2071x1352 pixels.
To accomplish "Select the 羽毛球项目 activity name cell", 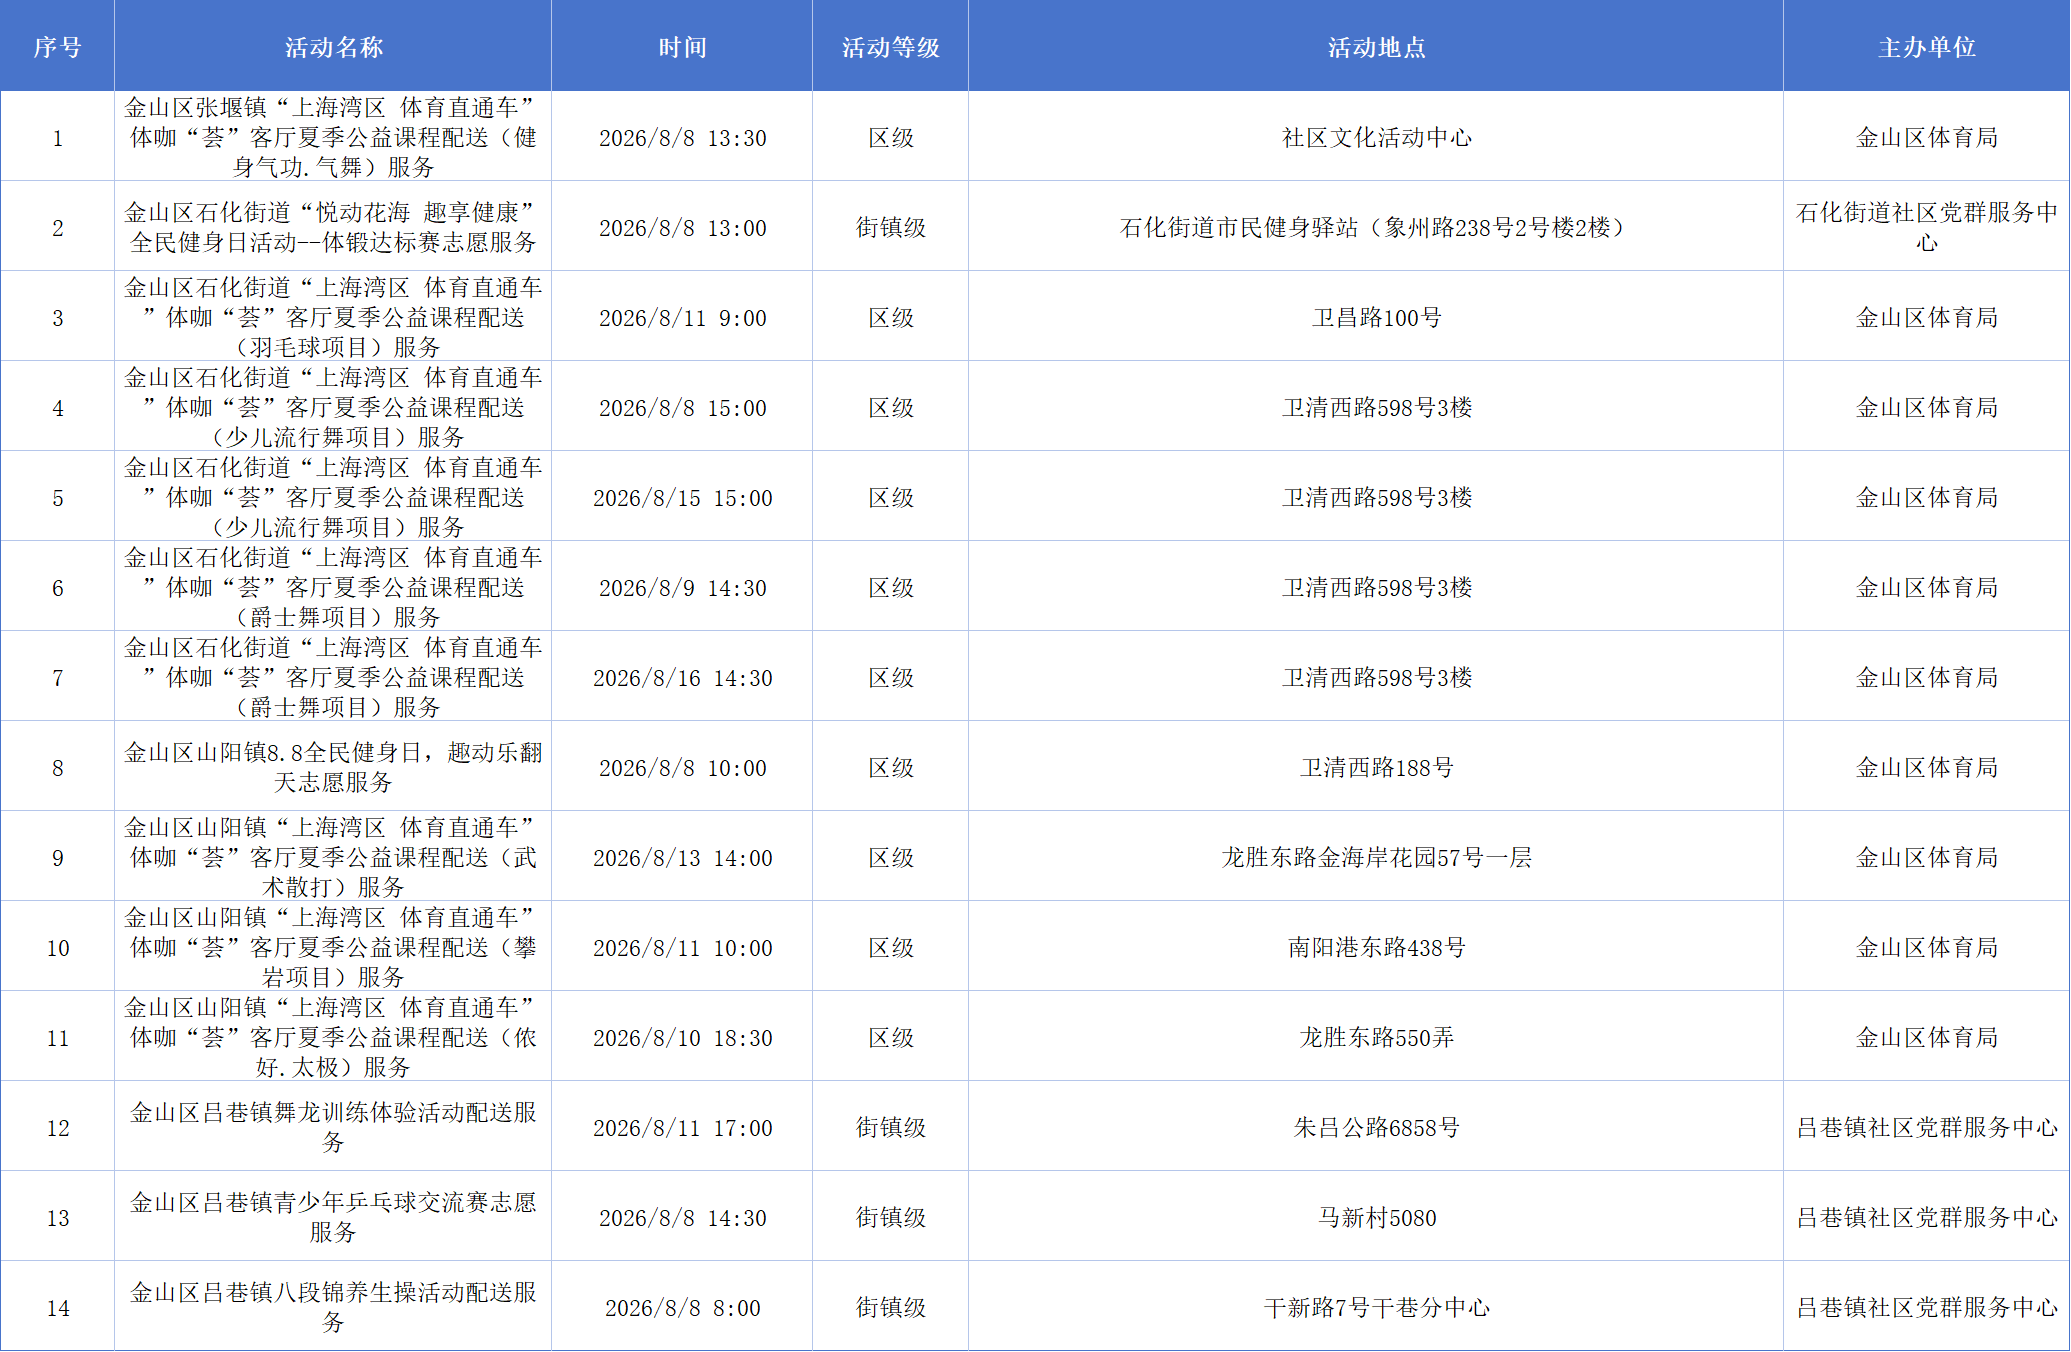I will coord(333,317).
